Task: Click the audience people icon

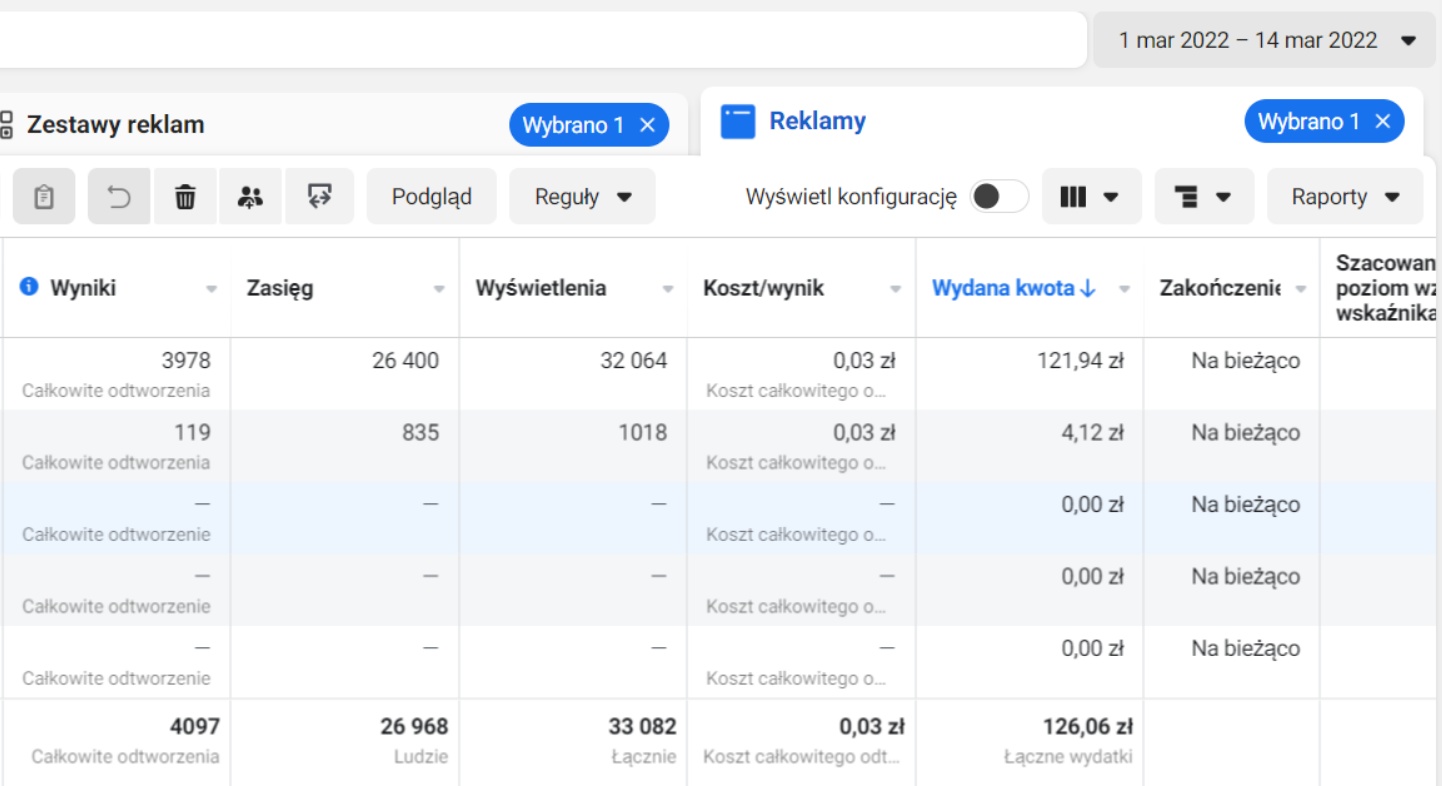Action: click(x=250, y=197)
